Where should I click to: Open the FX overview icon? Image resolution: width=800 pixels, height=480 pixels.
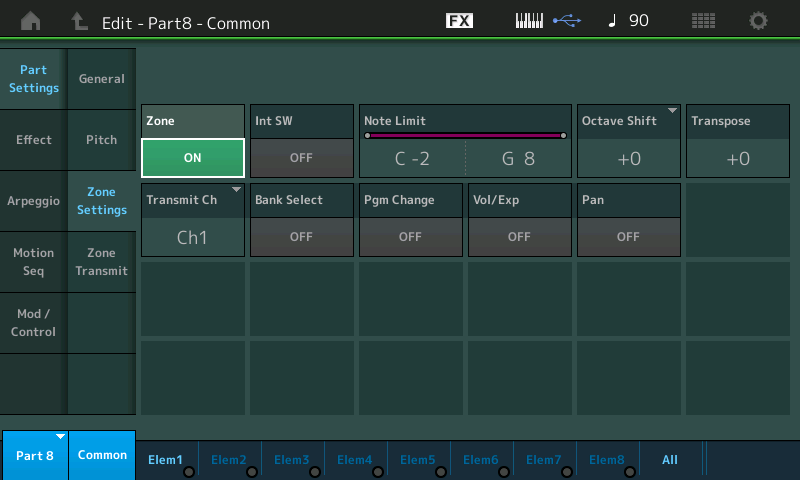459,20
